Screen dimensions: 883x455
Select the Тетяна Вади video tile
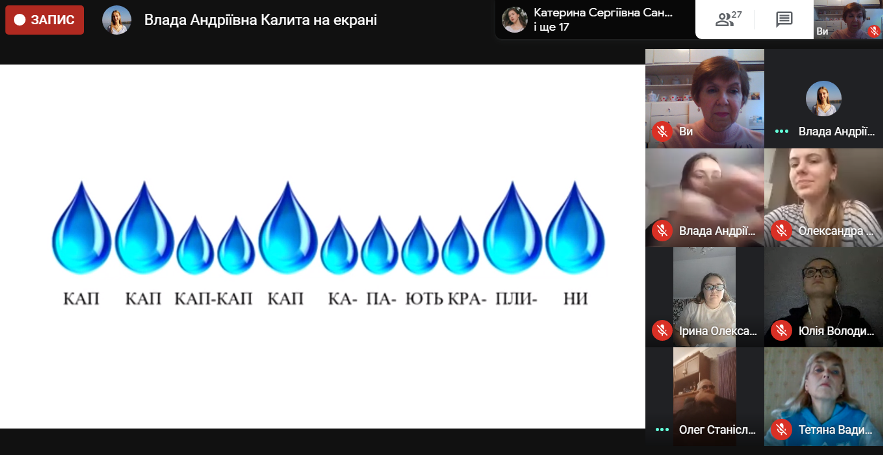tap(823, 396)
